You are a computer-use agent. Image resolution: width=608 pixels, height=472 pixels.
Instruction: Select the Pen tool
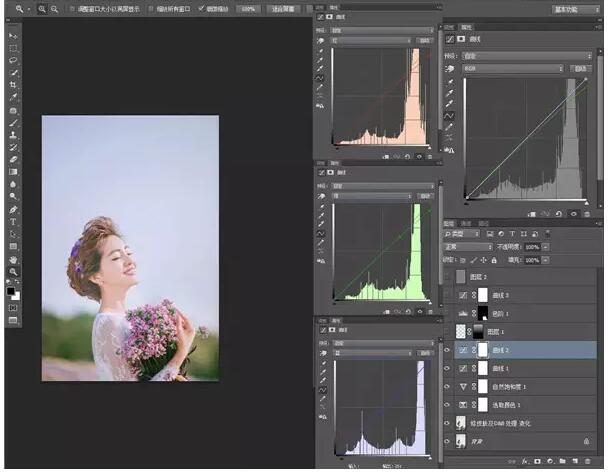point(14,210)
